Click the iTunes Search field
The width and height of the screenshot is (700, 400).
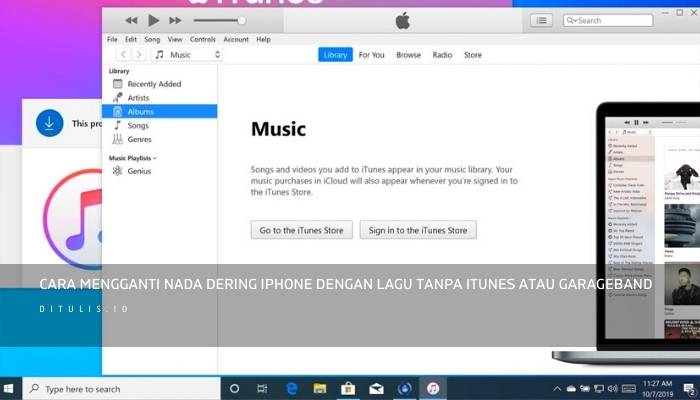click(x=608, y=20)
